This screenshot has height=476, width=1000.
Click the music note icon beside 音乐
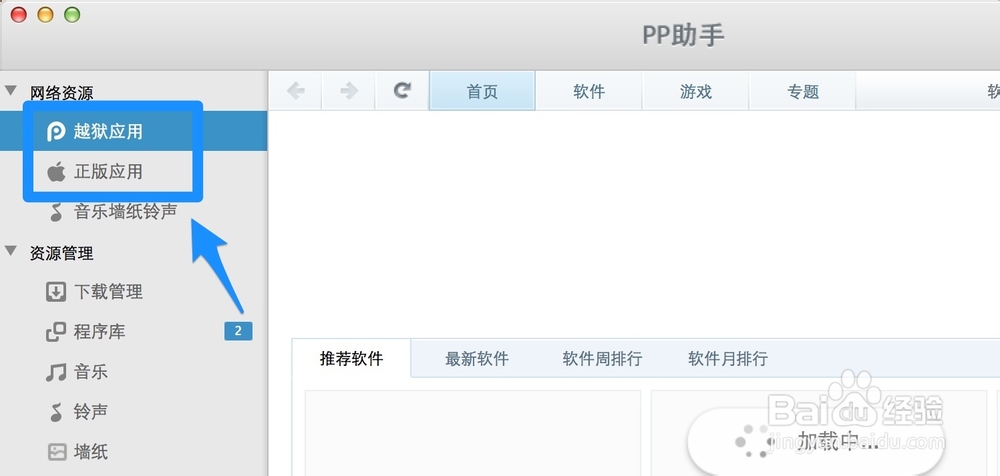tap(56, 372)
